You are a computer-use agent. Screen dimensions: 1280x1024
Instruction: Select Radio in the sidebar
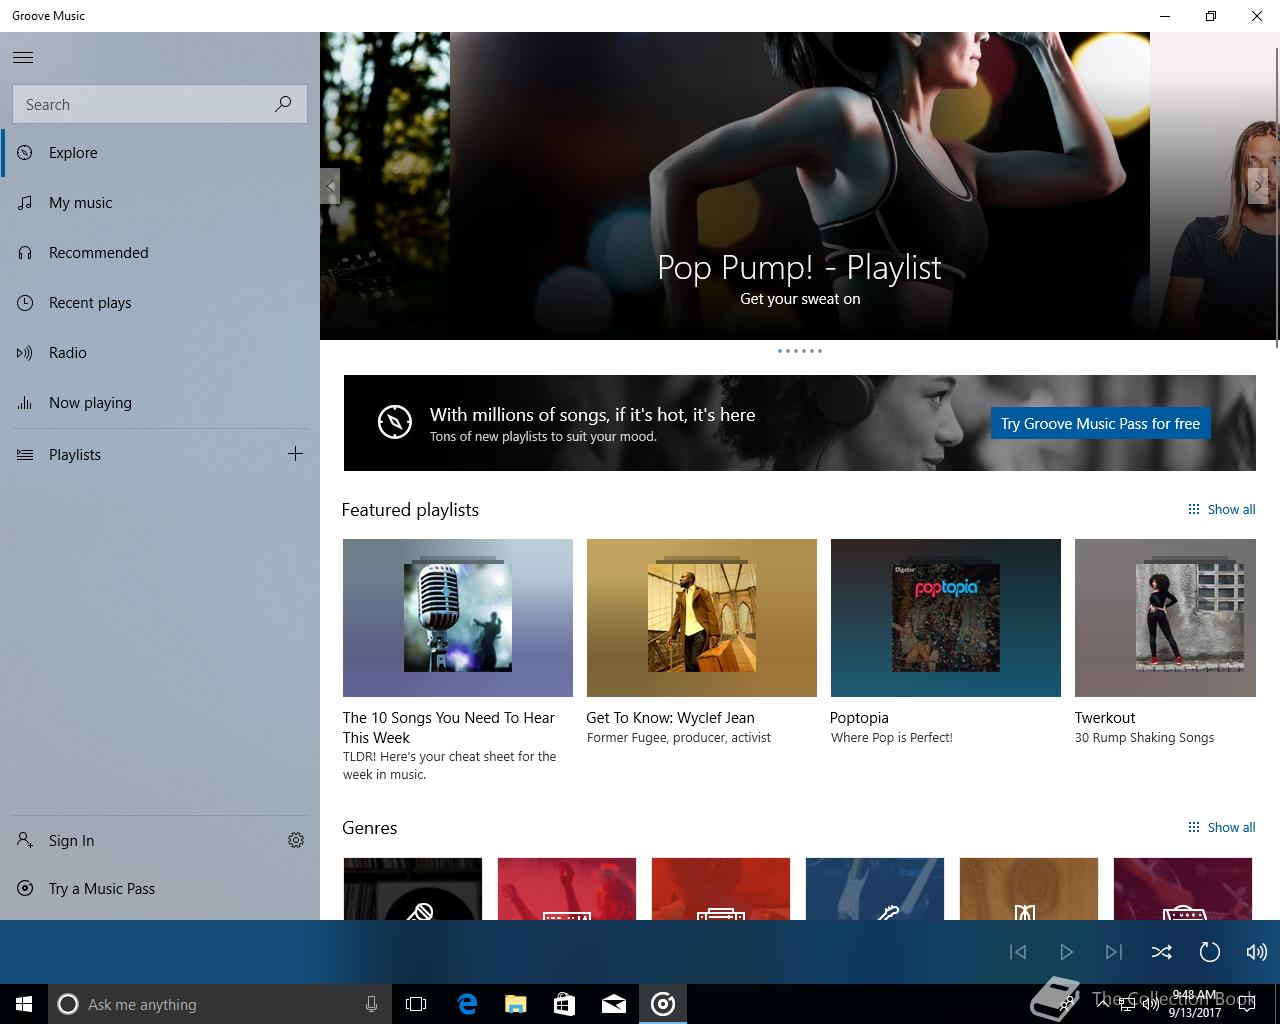(160, 353)
